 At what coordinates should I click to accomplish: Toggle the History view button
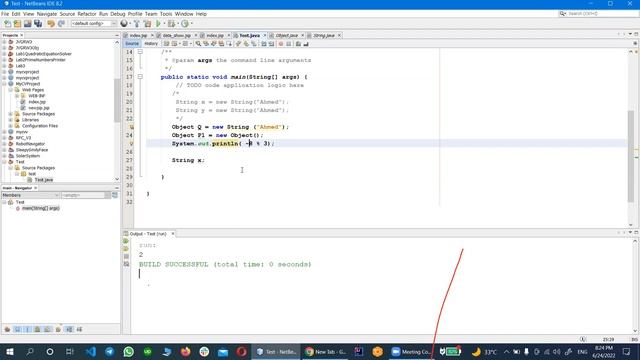tap(151, 44)
